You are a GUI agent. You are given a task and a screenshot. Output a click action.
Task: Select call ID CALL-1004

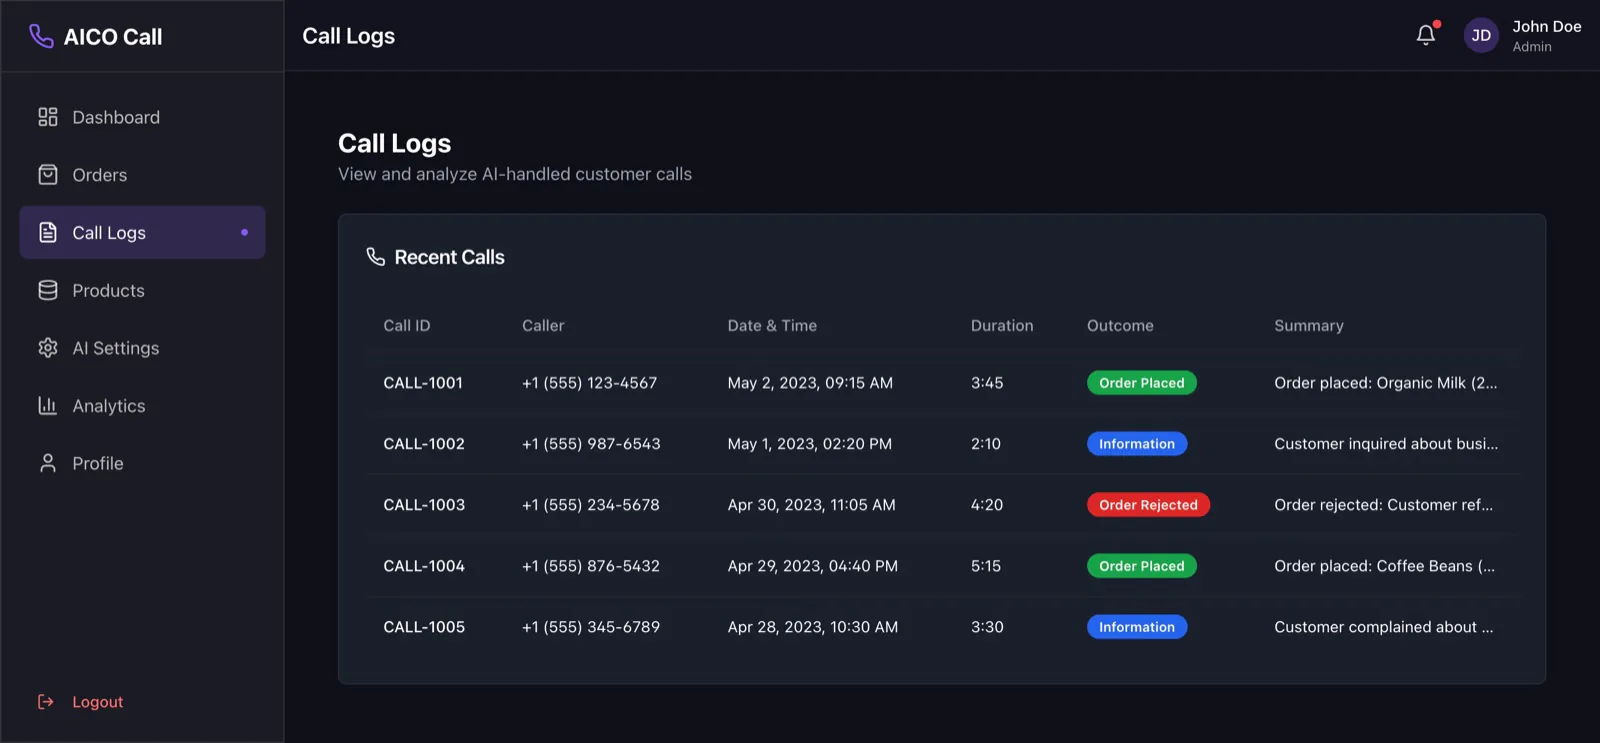[424, 566]
